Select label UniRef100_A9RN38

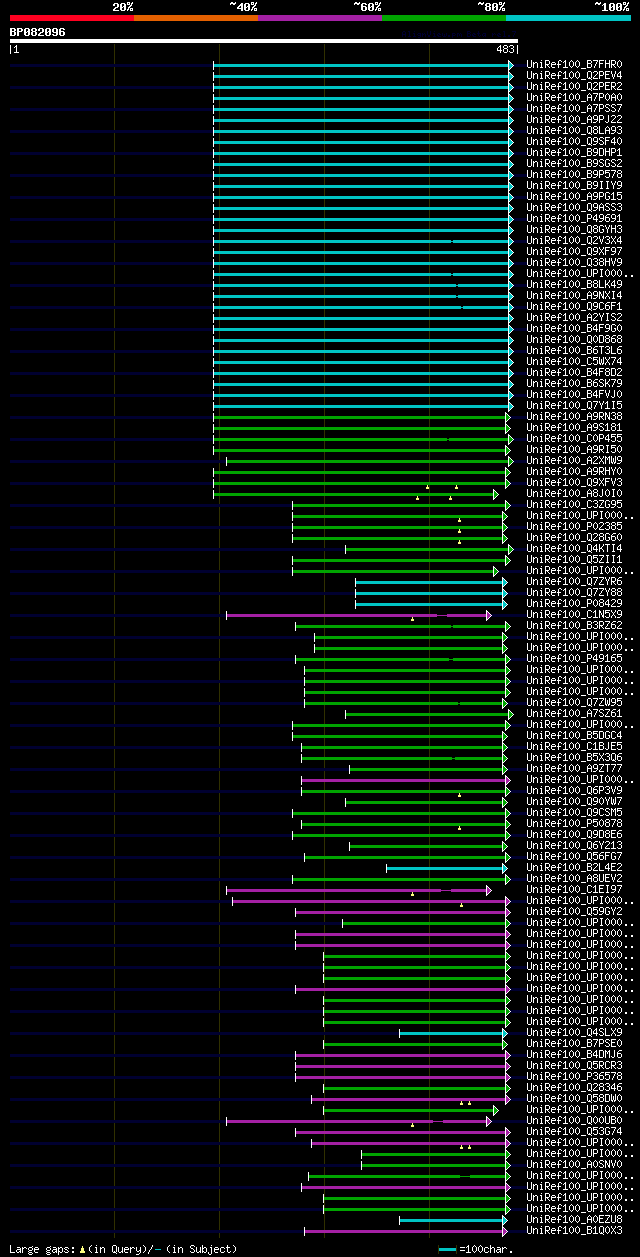[x=574, y=416]
